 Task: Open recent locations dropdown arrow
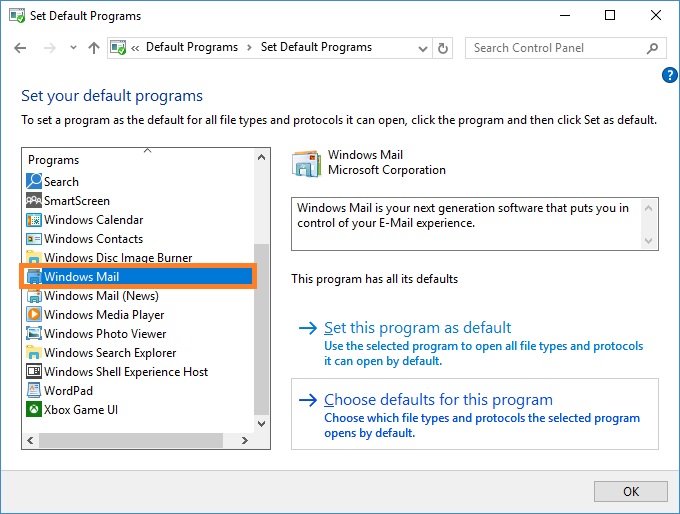pyautogui.click(x=73, y=48)
